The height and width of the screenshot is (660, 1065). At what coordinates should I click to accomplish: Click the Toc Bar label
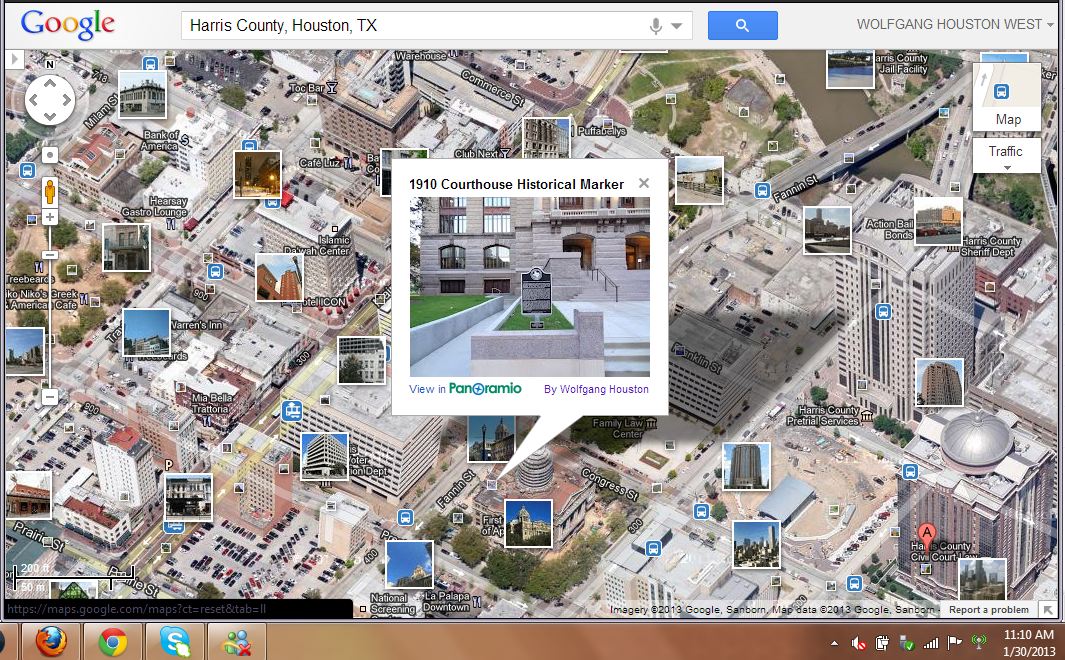click(x=307, y=88)
